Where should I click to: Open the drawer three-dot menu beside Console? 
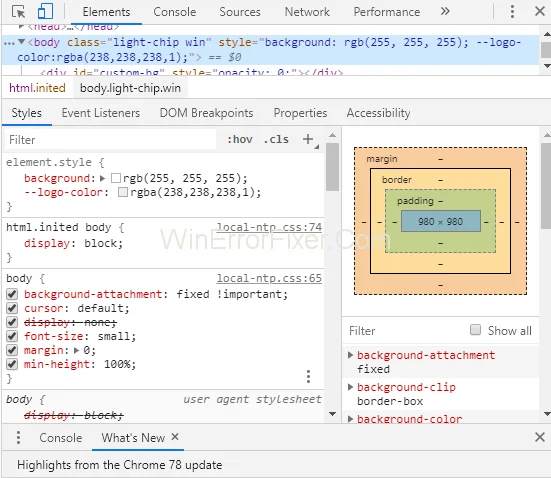18,438
